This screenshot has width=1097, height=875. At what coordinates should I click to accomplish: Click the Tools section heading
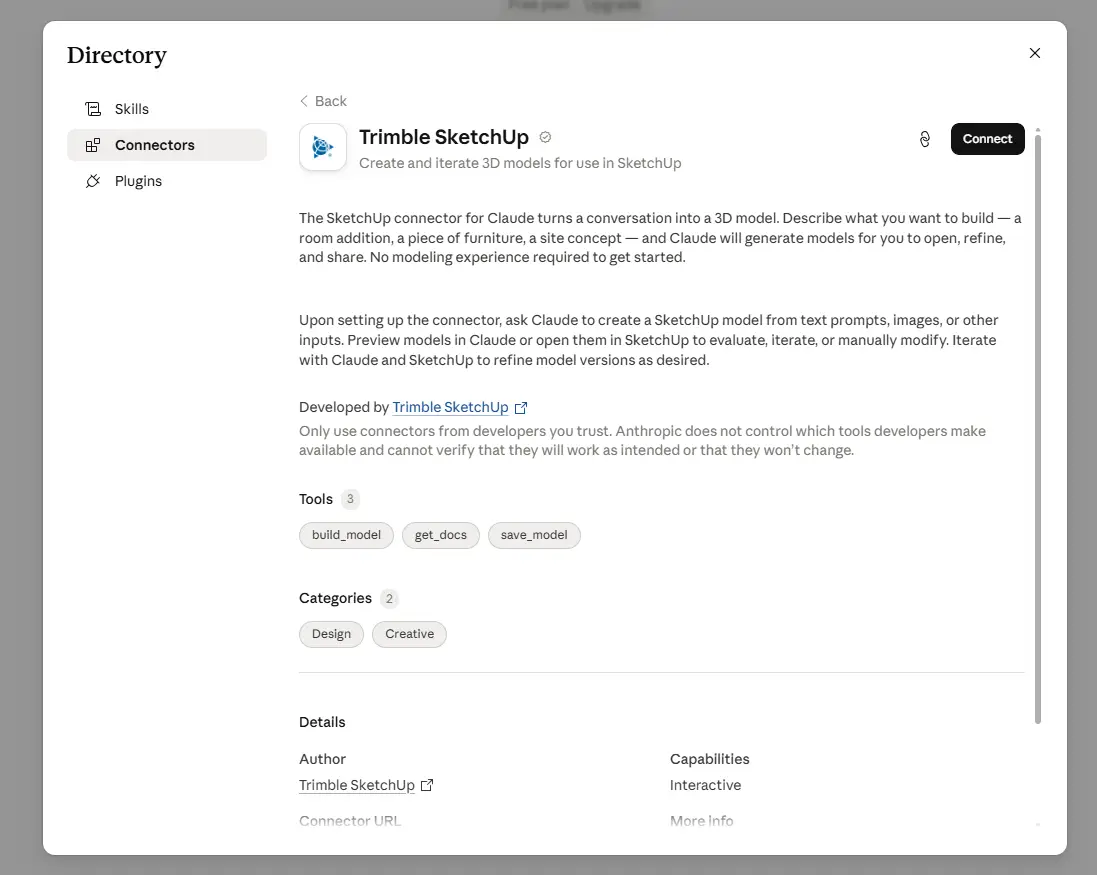click(316, 499)
